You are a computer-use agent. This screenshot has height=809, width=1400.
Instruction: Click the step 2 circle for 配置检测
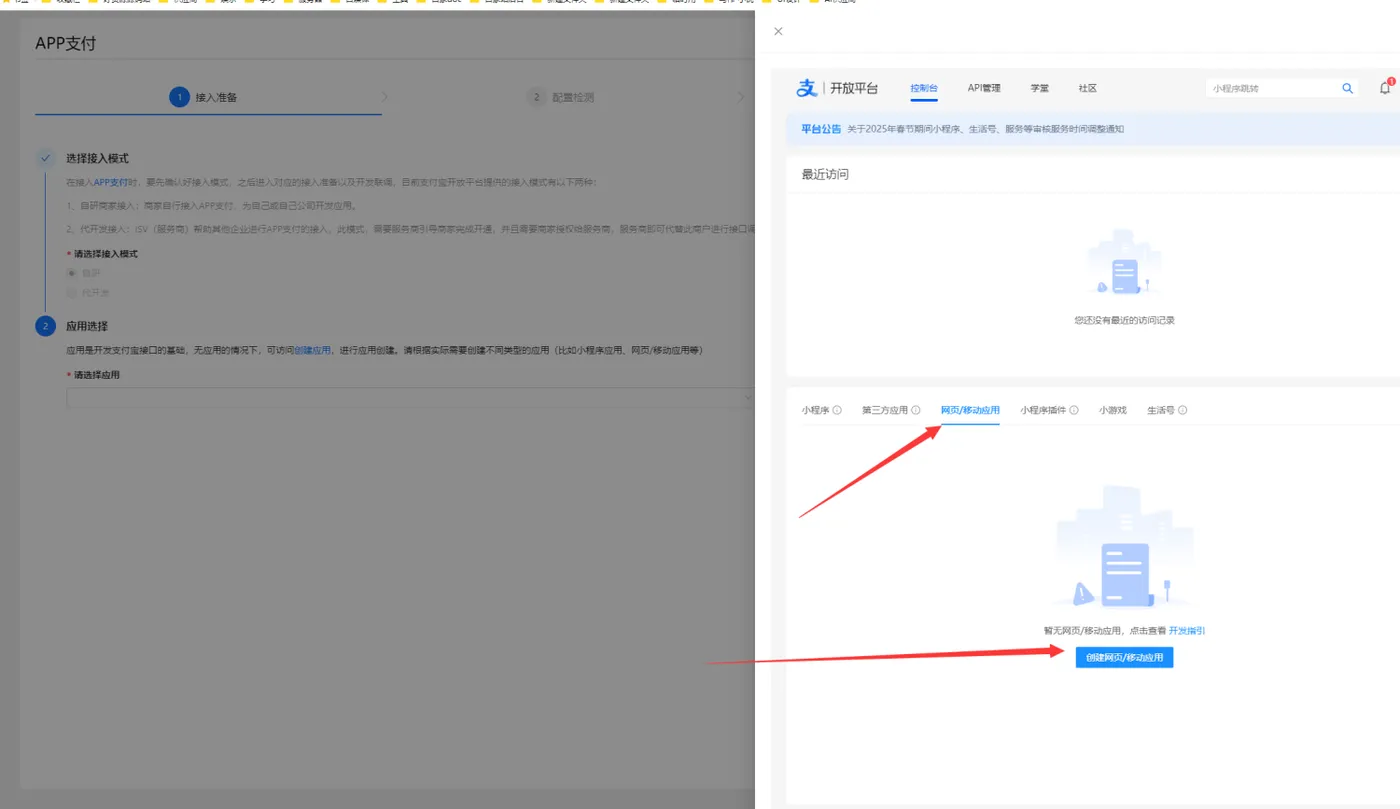(x=536, y=97)
